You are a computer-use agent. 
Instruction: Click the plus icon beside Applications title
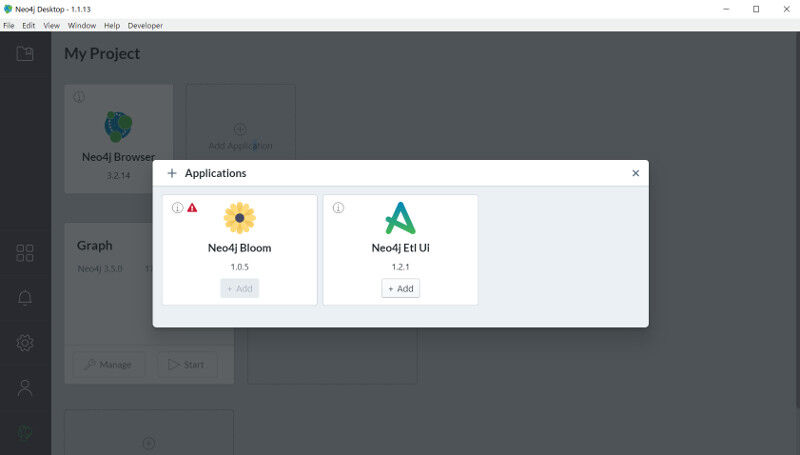172,173
